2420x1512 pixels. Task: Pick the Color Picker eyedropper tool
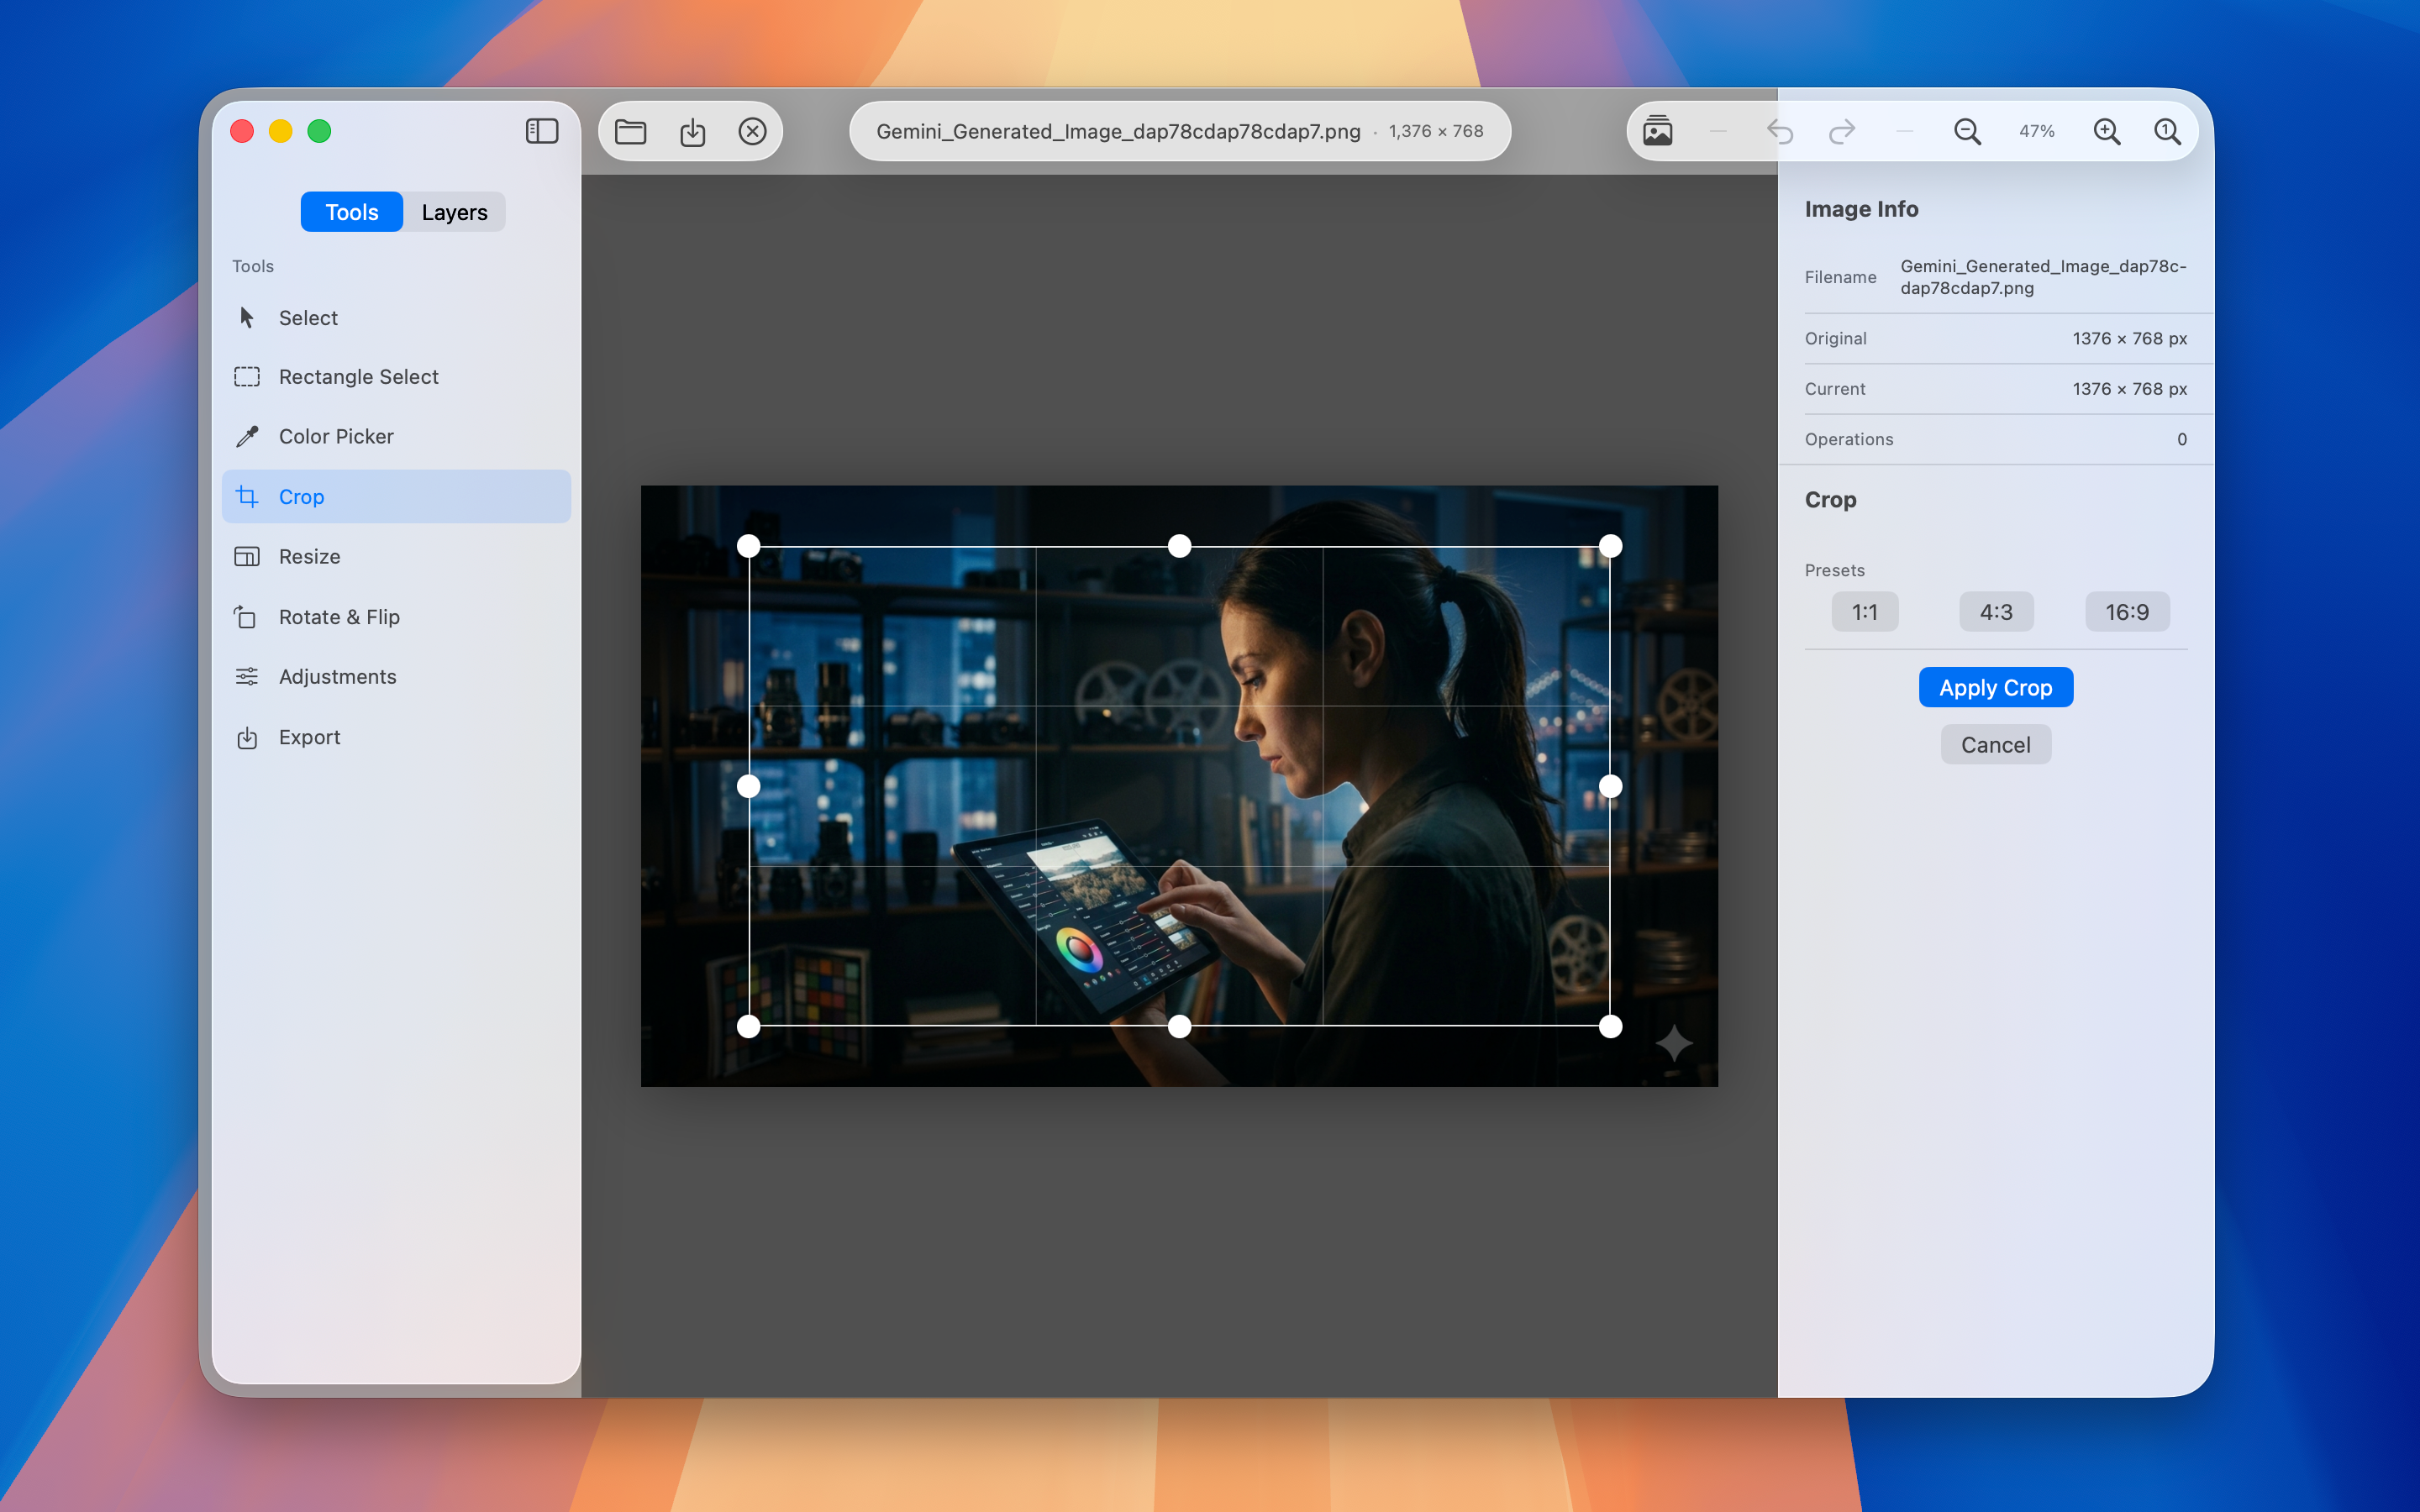tap(396, 437)
